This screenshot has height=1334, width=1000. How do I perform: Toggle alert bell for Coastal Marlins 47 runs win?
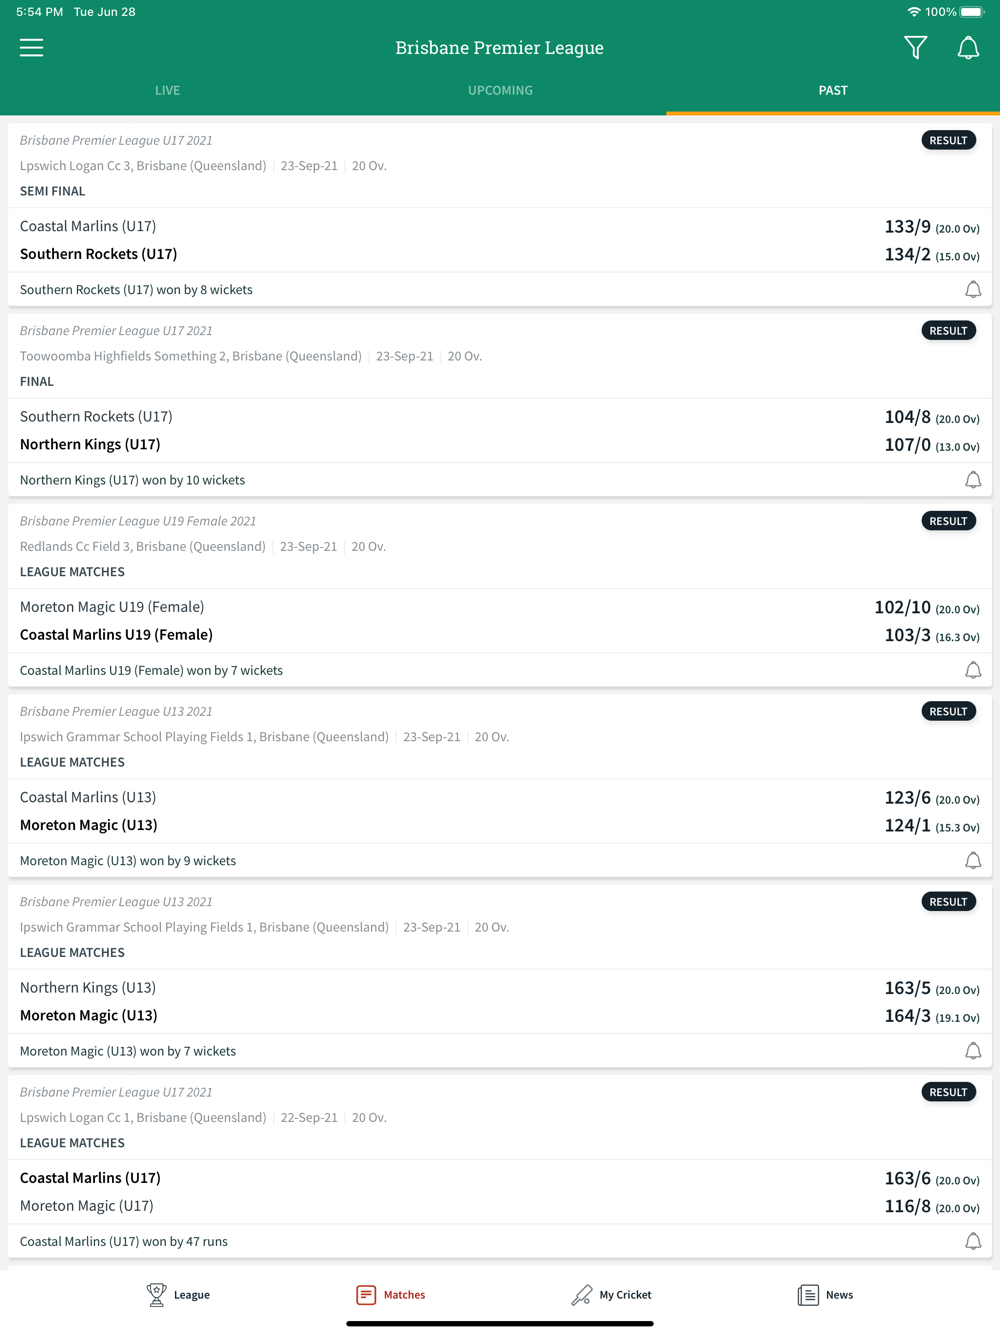[x=973, y=1241]
